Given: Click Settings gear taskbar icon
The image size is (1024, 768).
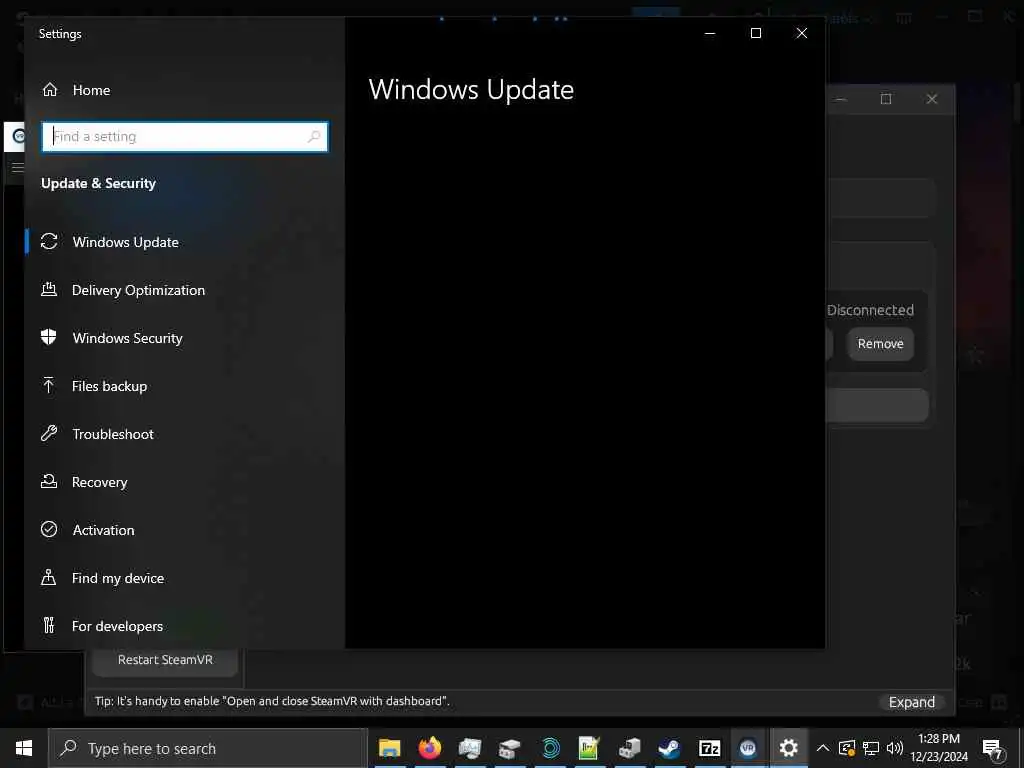Looking at the screenshot, I should pyautogui.click(x=788, y=748).
